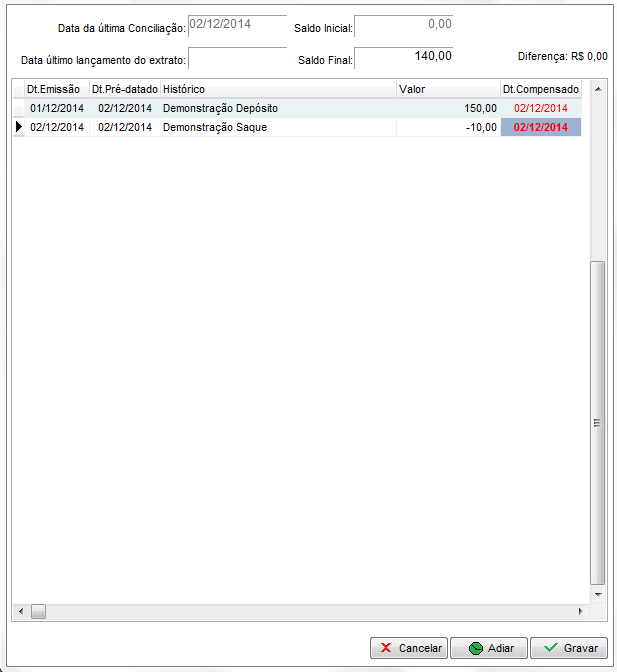The image size is (617, 672).
Task: Click the Dt.Compensado column header
Action: [x=540, y=90]
